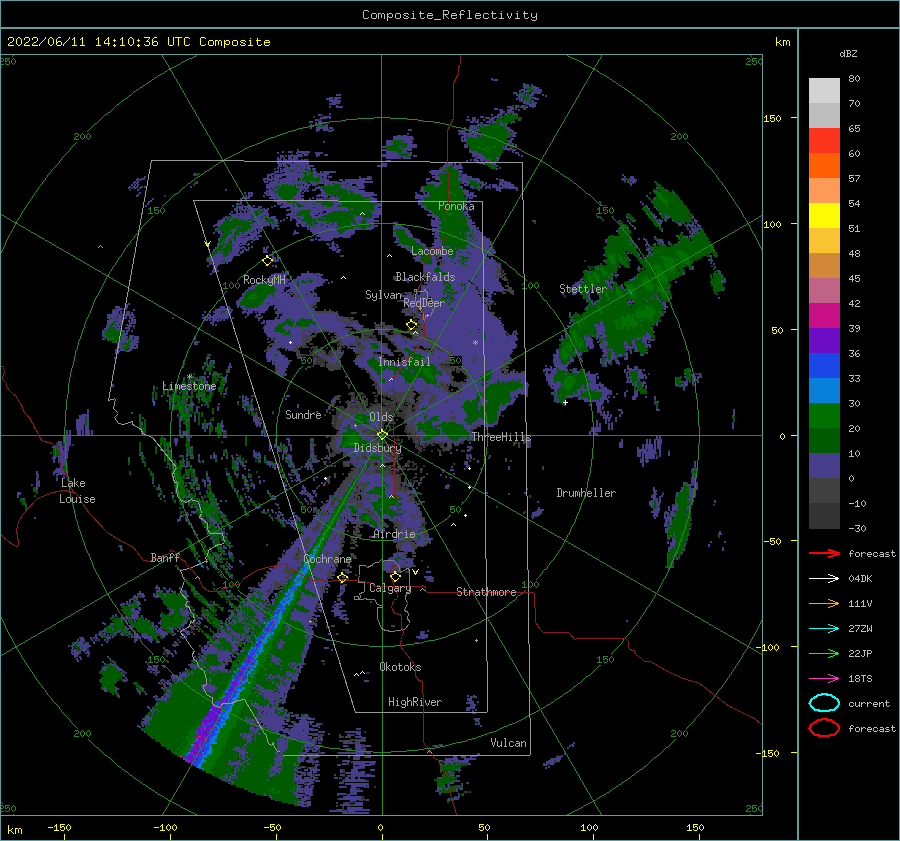
Task: Click the Airdrie town label
Action: click(x=394, y=534)
